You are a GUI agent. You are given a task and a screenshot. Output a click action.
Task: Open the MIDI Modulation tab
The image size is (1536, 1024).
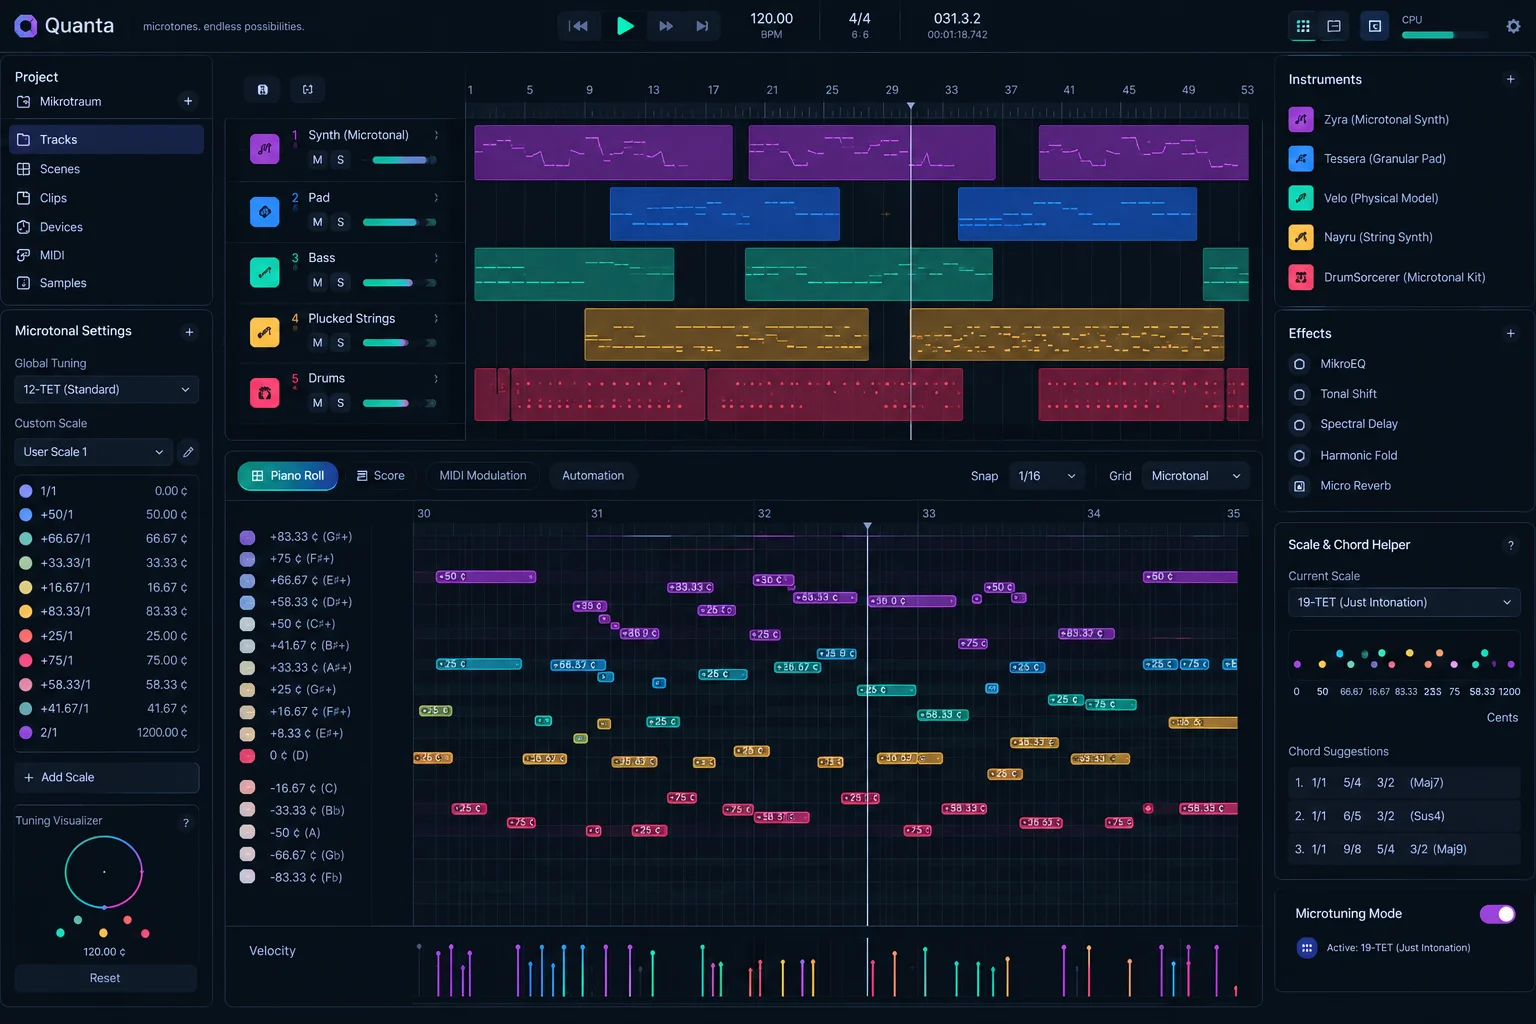(x=483, y=476)
